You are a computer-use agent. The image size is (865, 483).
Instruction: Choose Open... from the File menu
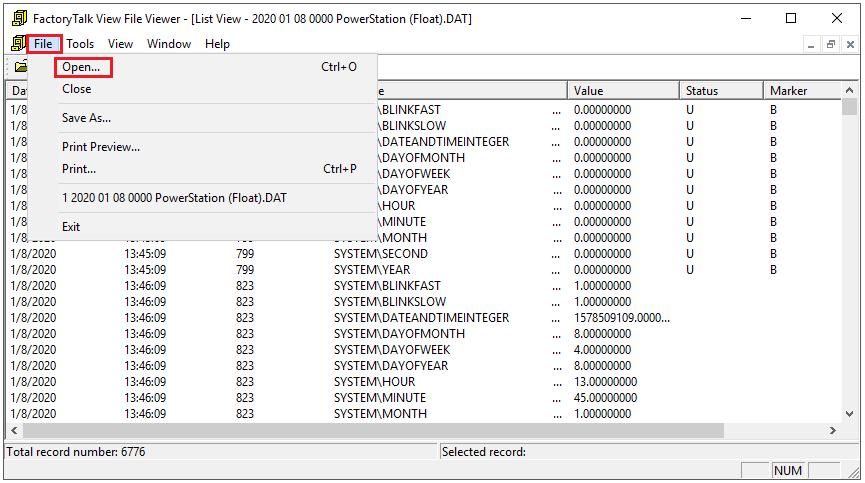(x=81, y=67)
